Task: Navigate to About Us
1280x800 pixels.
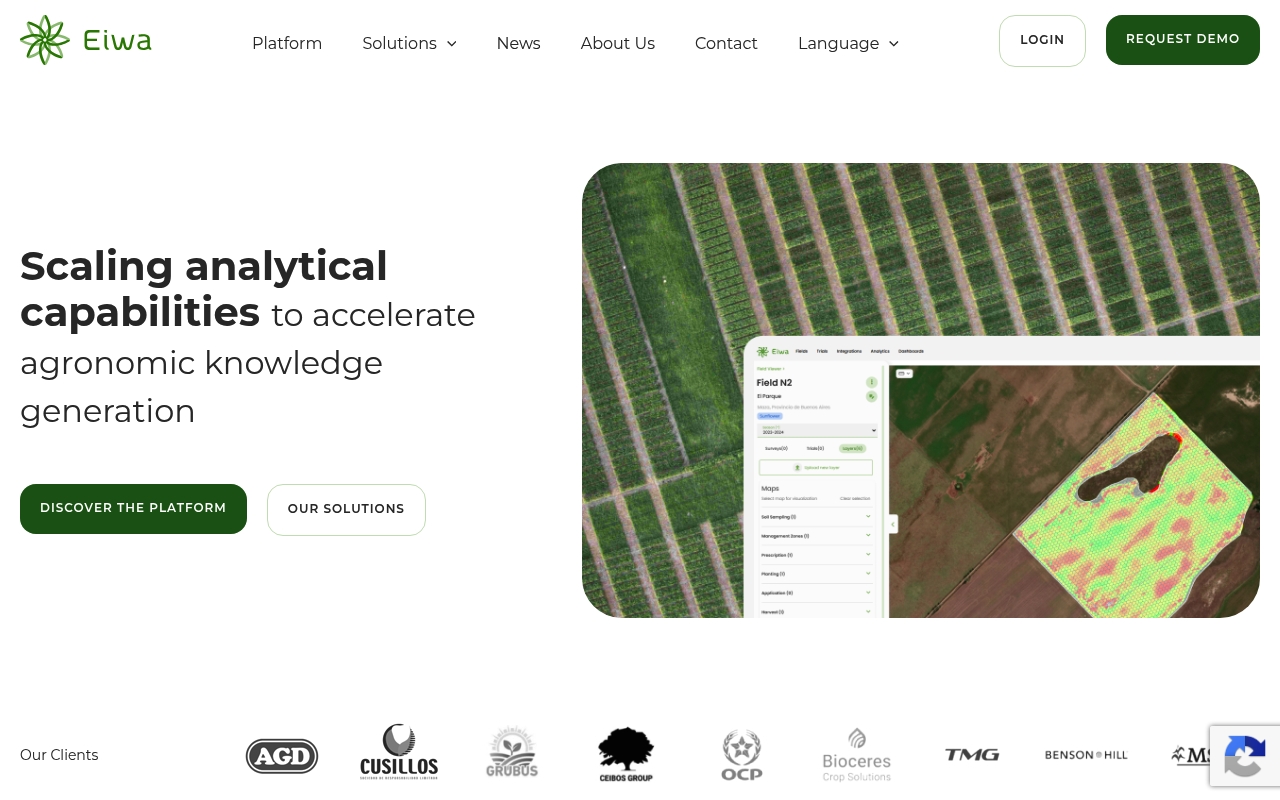Action: tap(618, 43)
